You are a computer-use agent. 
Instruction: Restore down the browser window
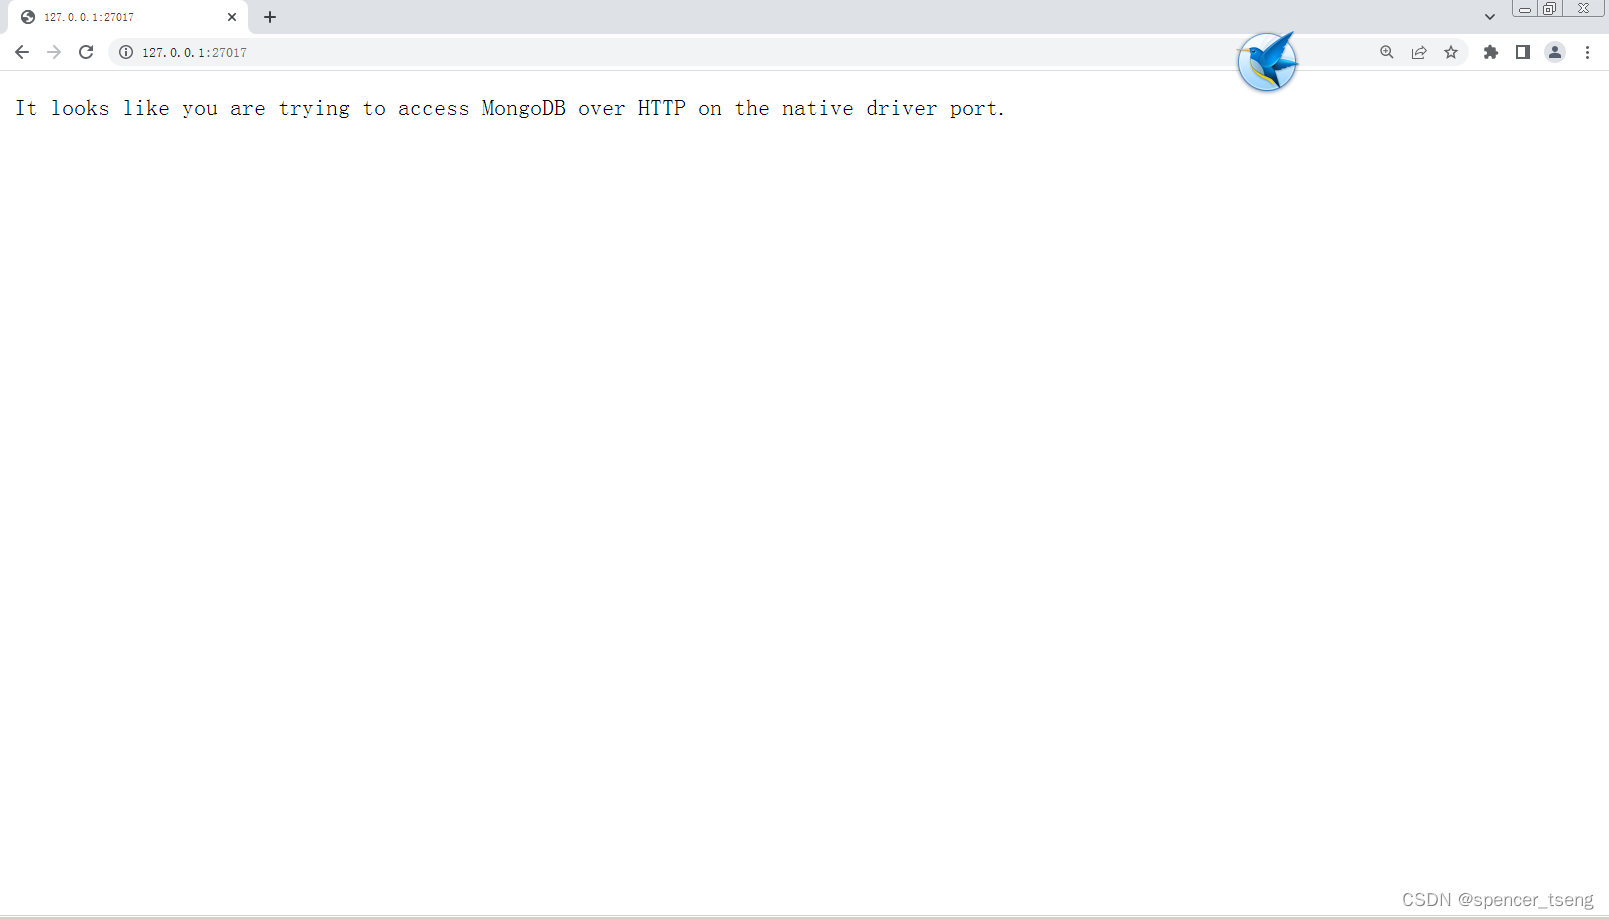[1549, 9]
